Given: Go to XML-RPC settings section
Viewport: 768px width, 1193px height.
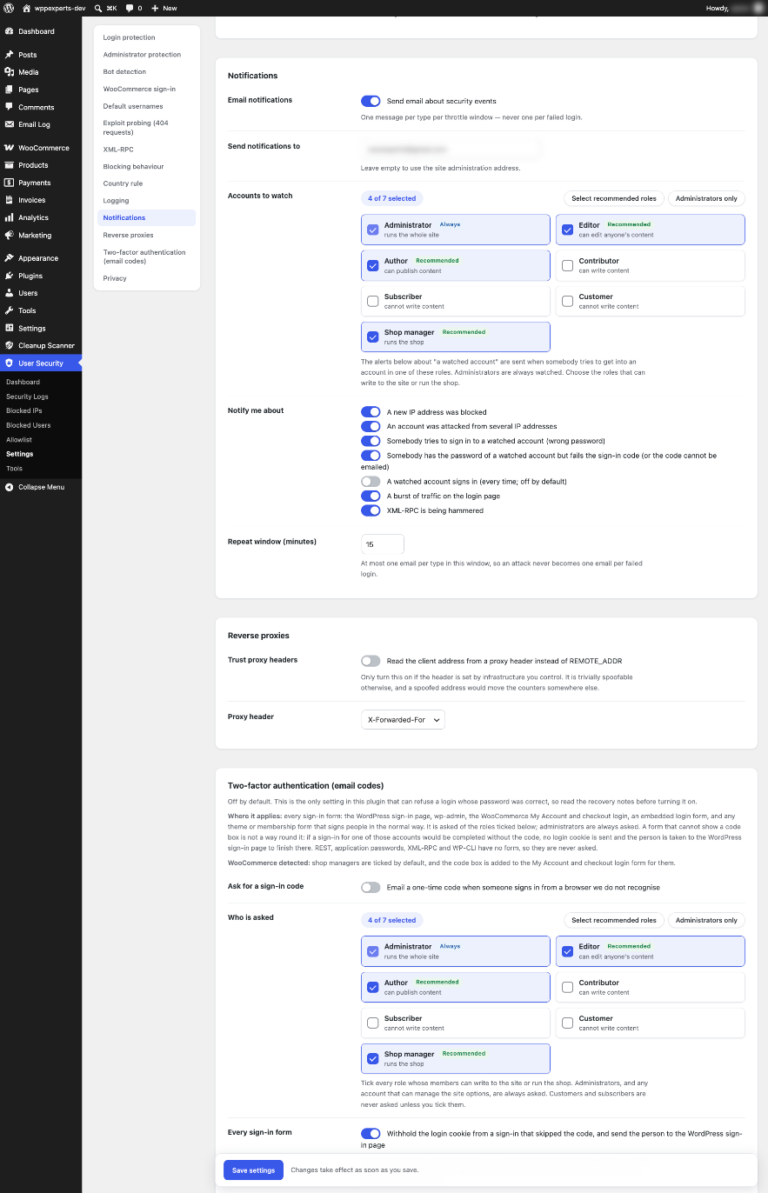Looking at the screenshot, I should pyautogui.click(x=118, y=149).
